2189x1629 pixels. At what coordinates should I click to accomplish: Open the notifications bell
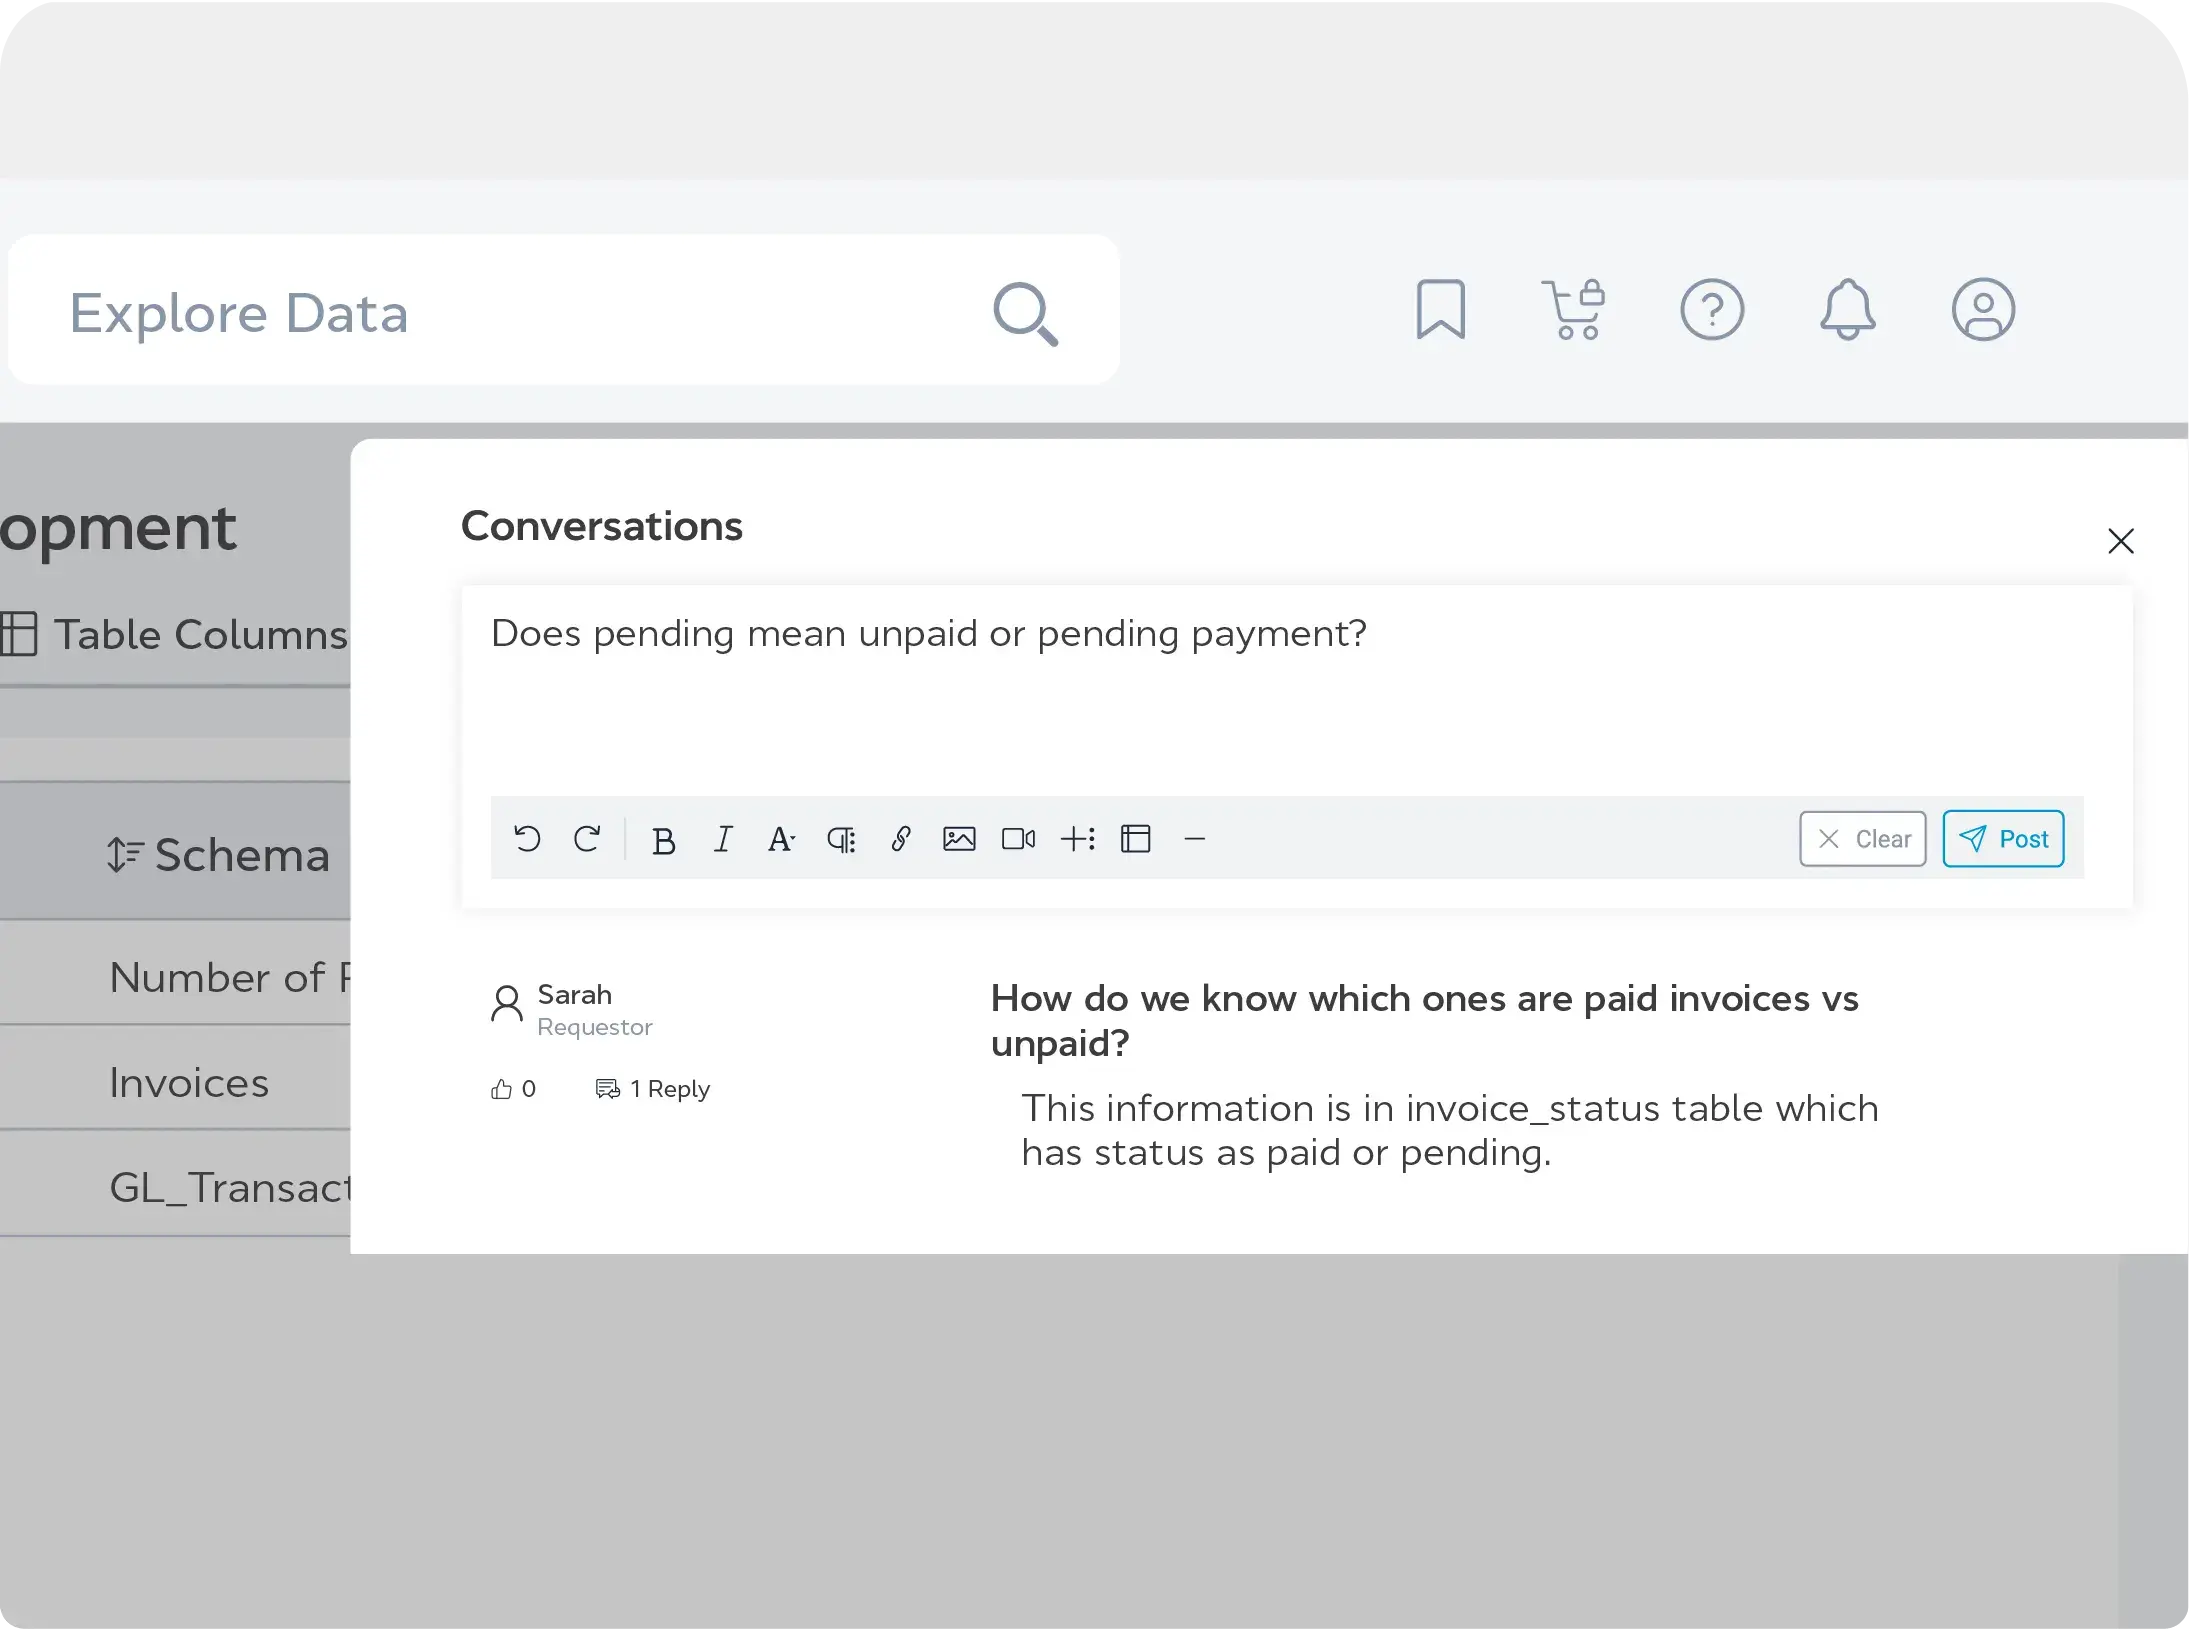[x=1847, y=309]
